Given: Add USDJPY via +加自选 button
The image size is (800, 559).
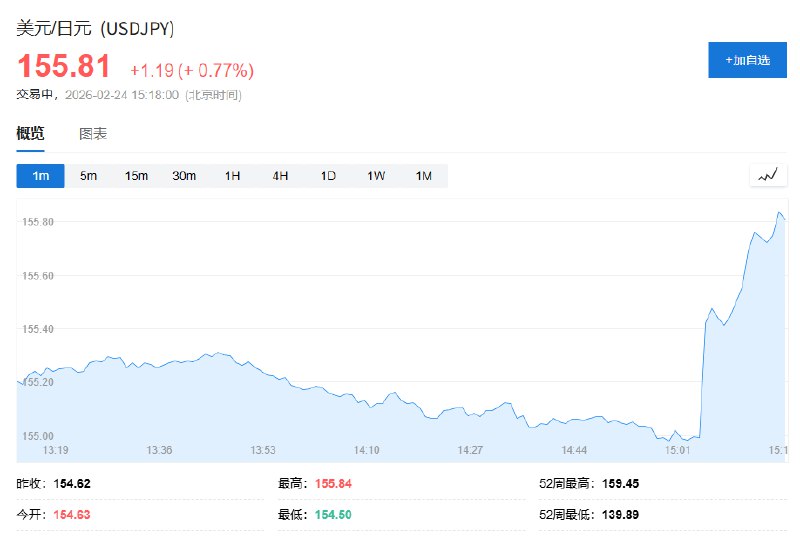Looking at the screenshot, I should pyautogui.click(x=747, y=60).
